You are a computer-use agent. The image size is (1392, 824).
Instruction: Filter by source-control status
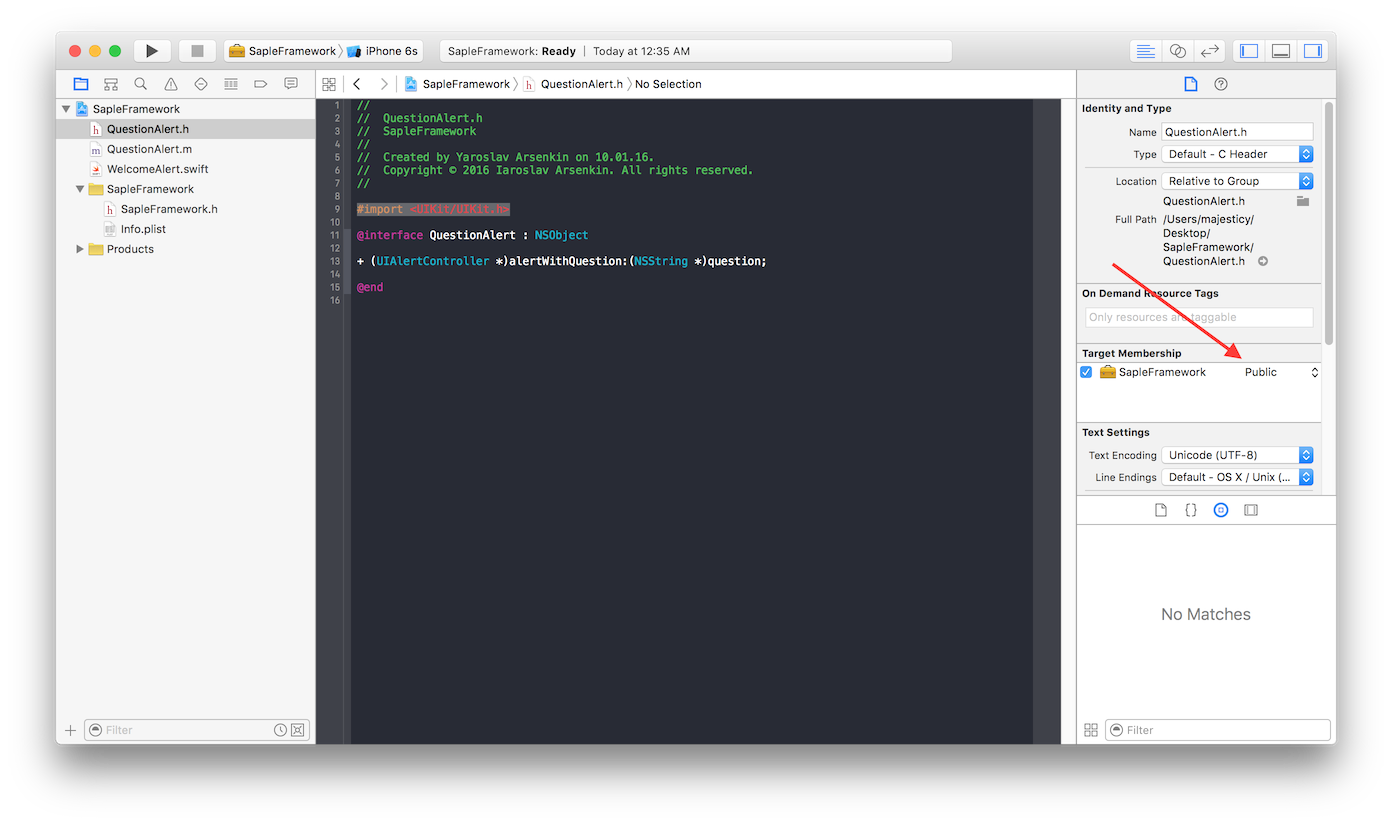[298, 730]
